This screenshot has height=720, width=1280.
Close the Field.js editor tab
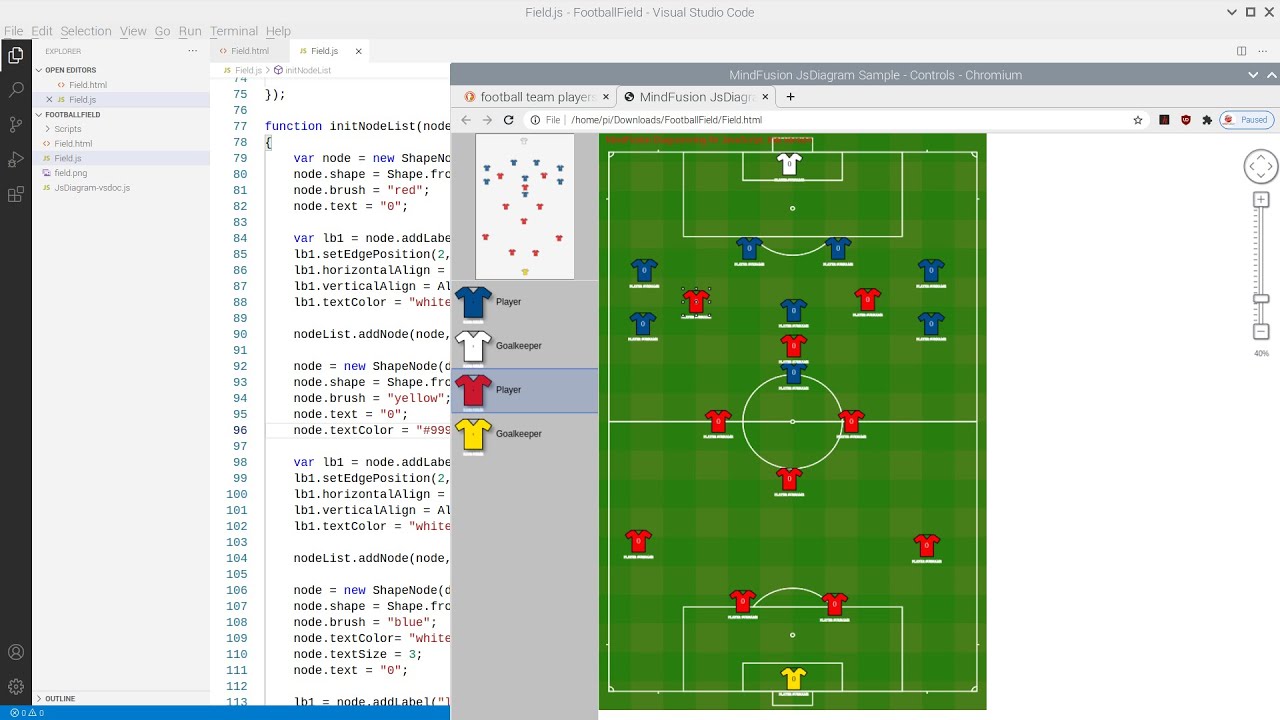(359, 51)
